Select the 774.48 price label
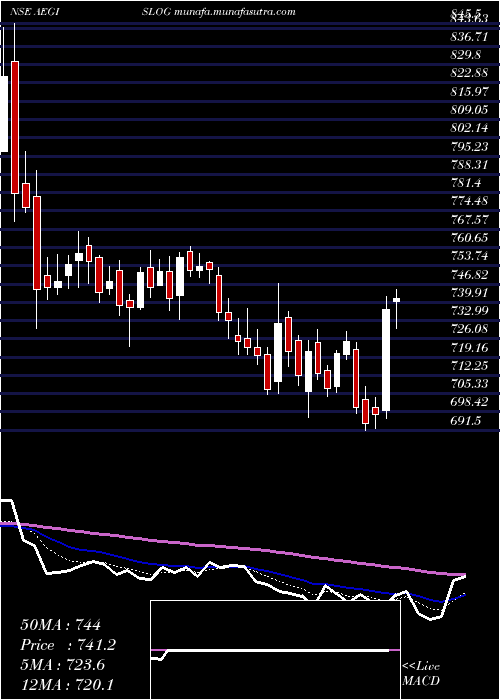This screenshot has width=500, height=700. pyautogui.click(x=469, y=201)
